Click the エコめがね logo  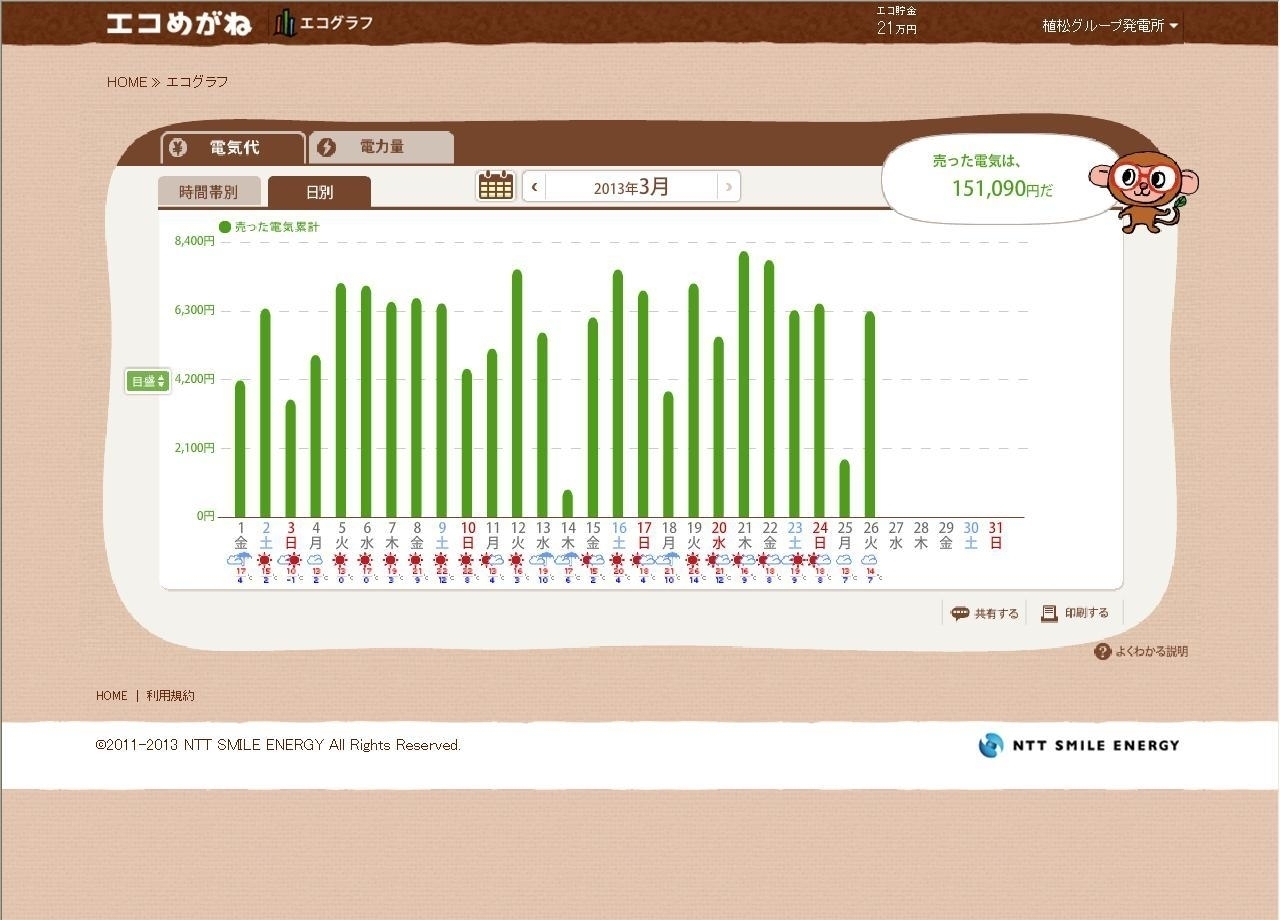point(179,23)
